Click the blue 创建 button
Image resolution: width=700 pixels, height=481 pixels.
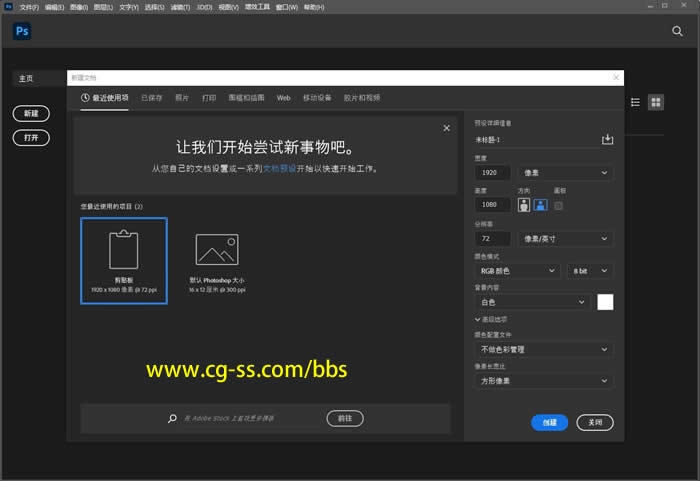pyautogui.click(x=549, y=422)
